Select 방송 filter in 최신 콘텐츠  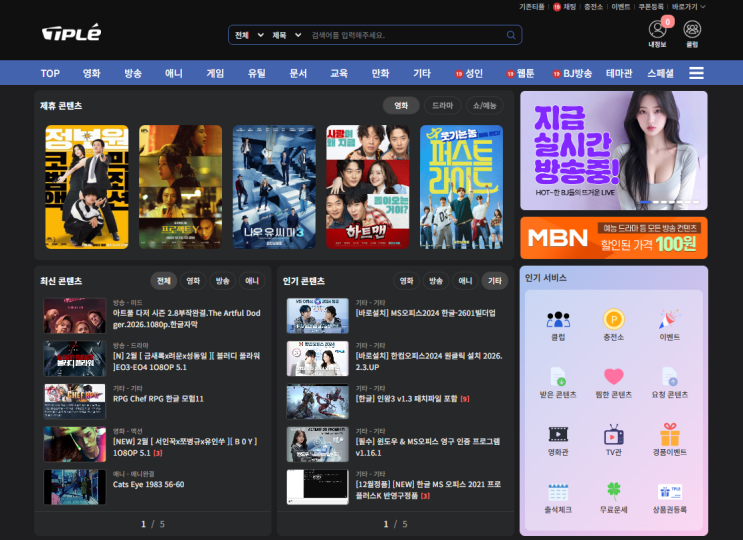223,281
